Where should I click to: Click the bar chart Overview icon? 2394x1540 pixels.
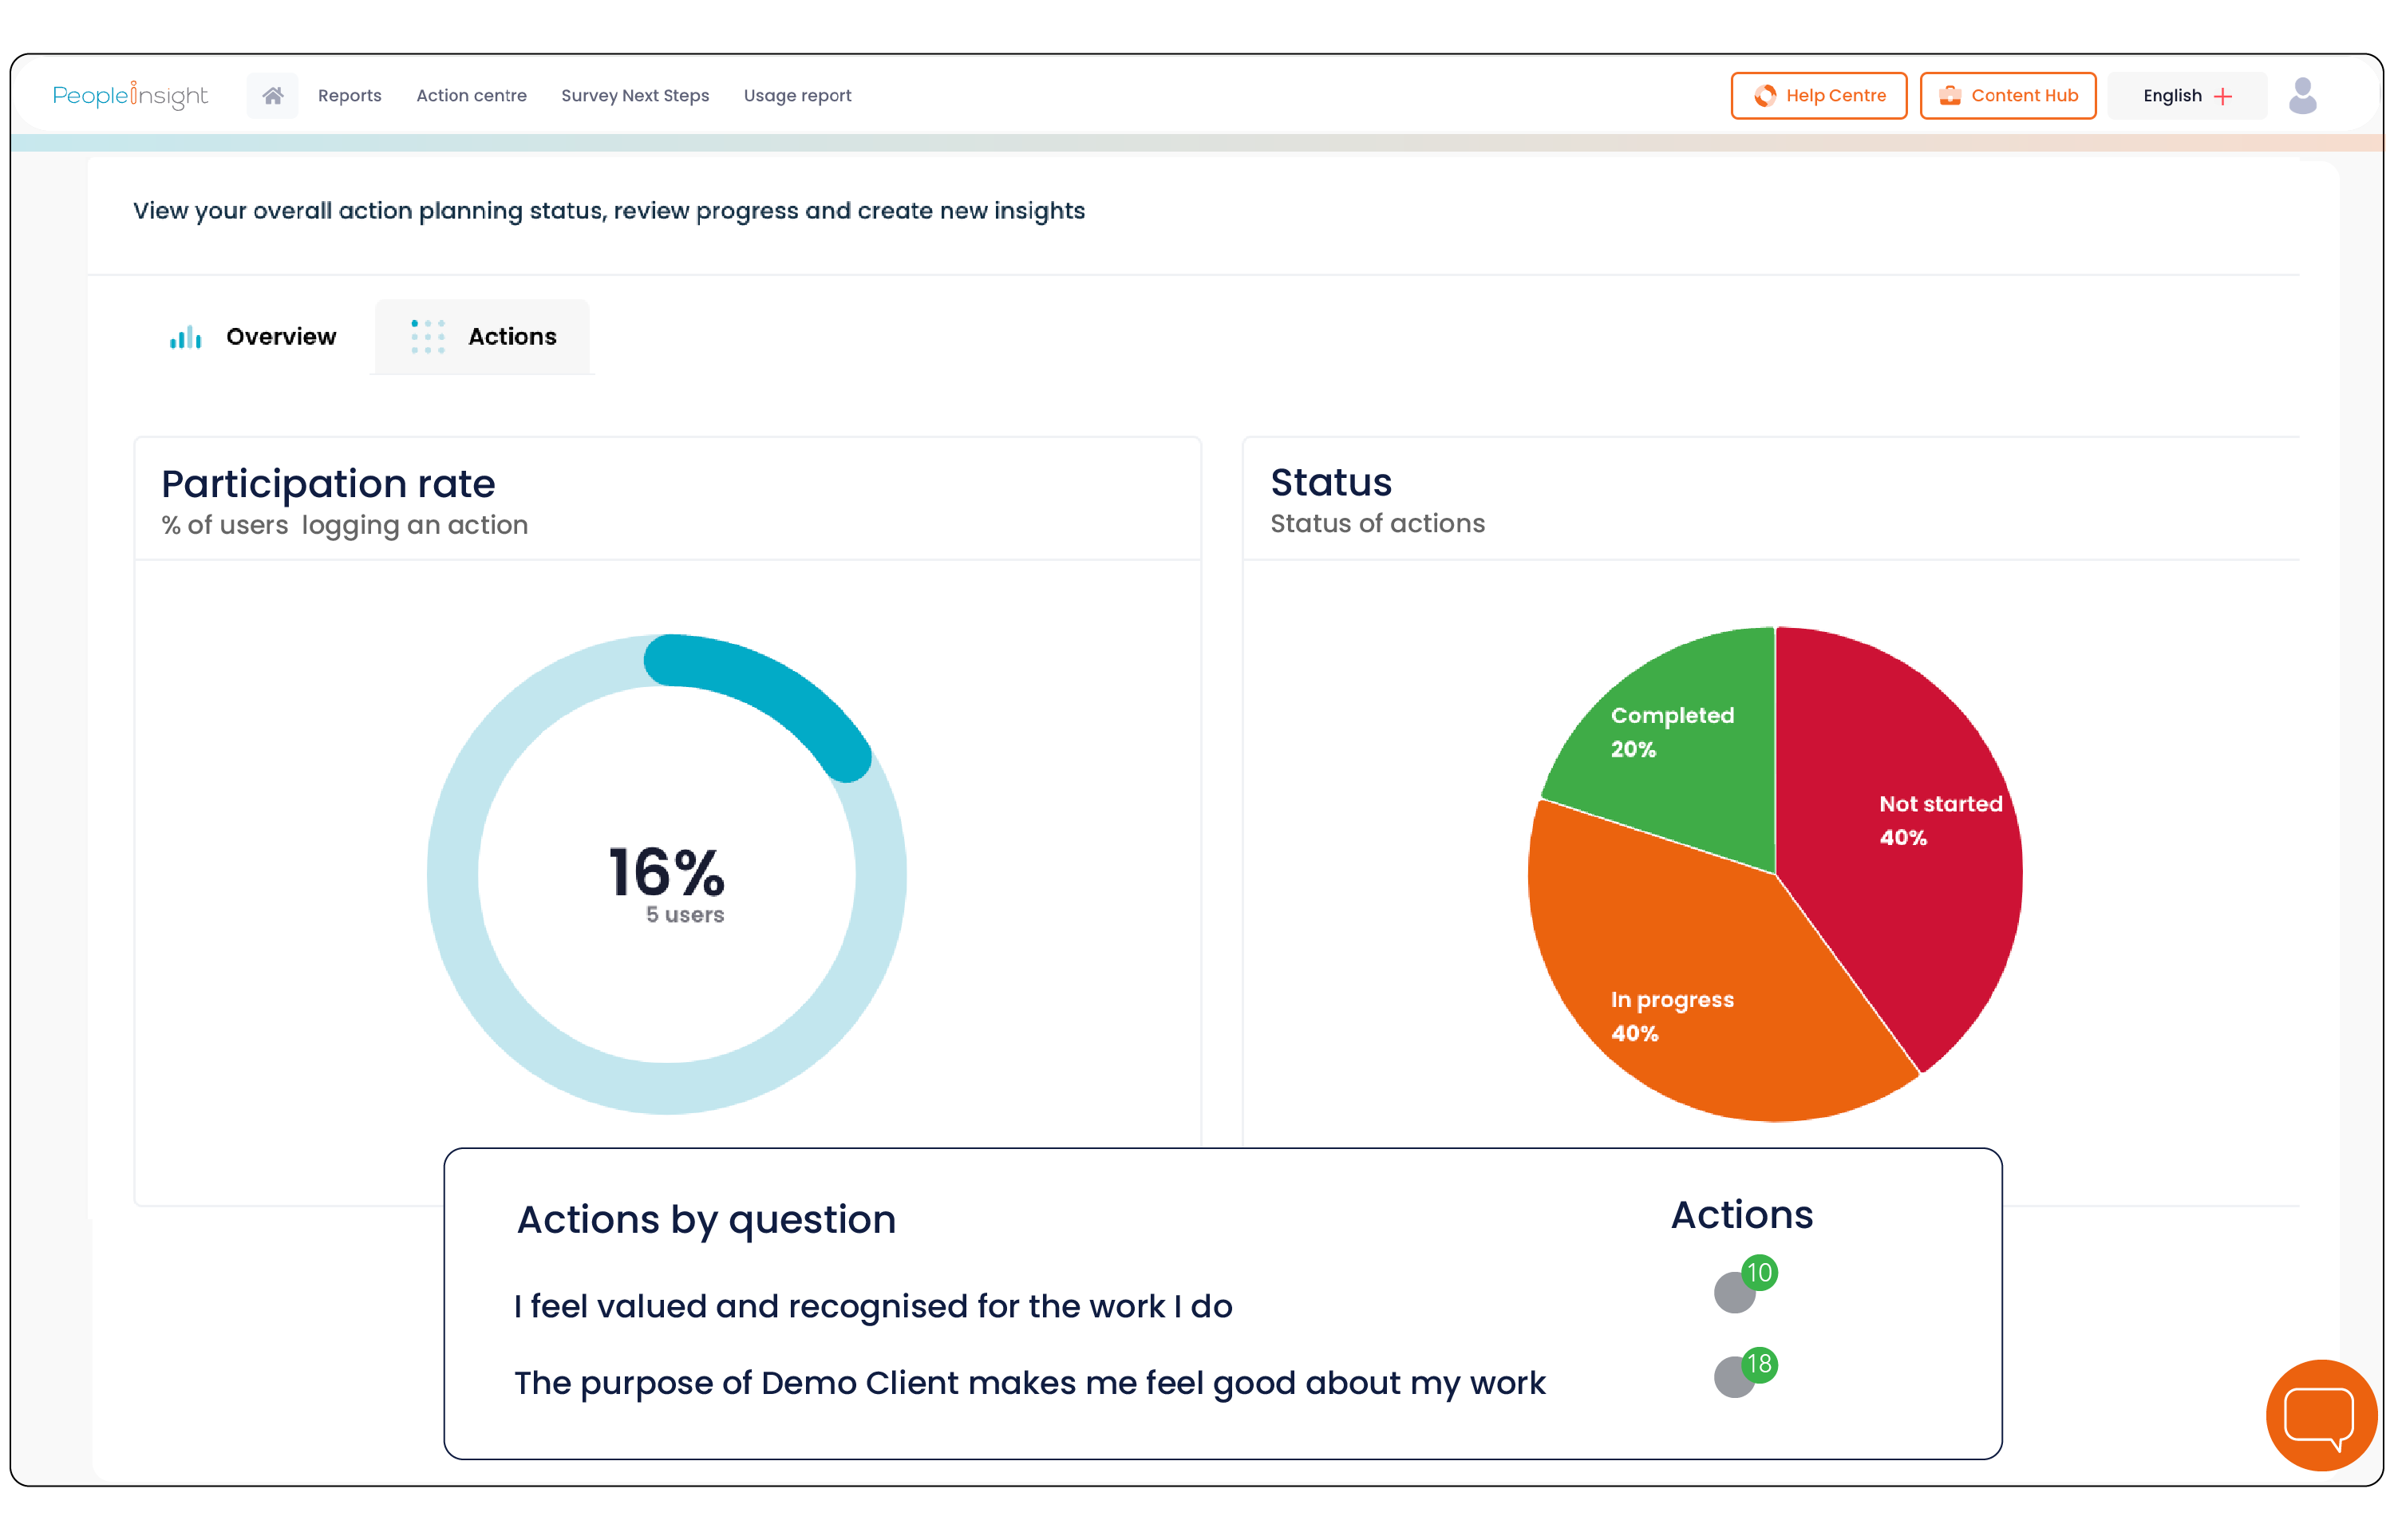click(x=187, y=337)
